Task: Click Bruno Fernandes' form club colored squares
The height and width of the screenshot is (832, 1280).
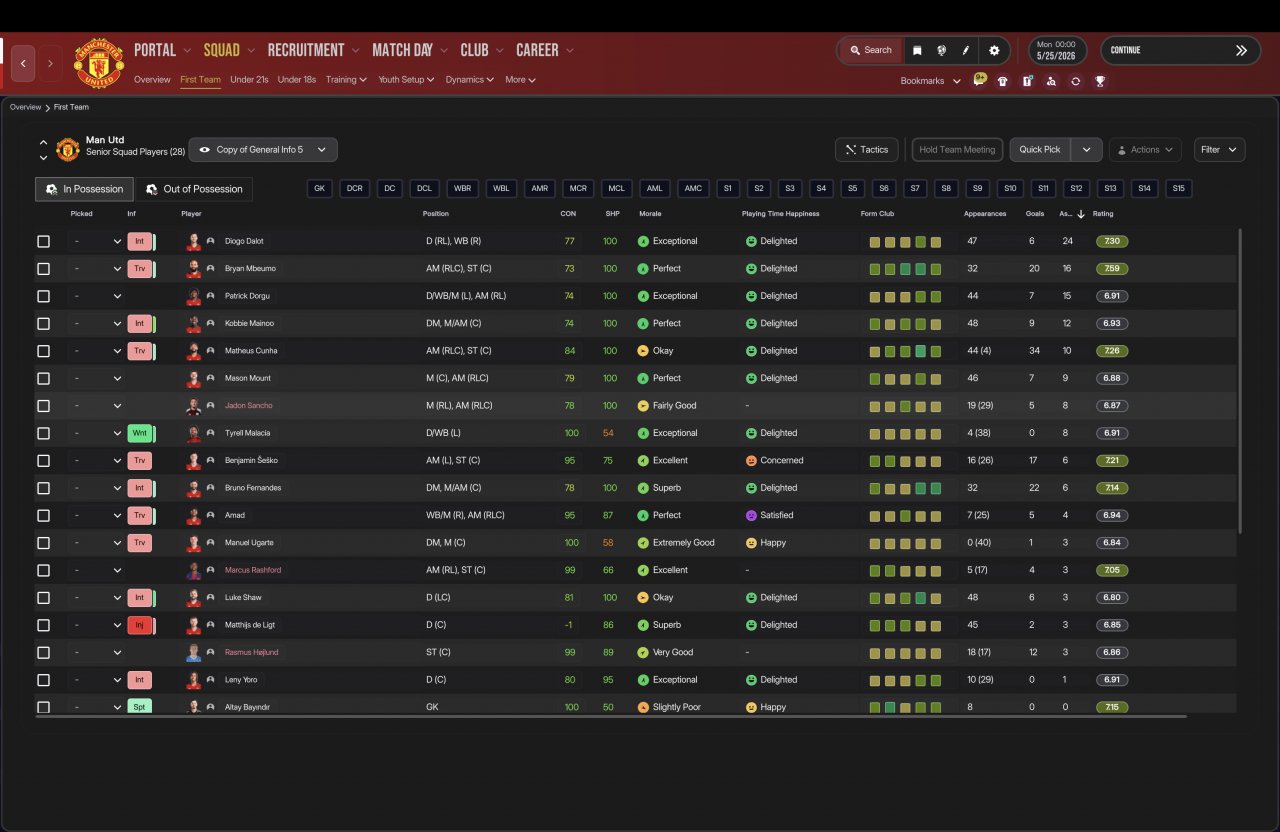Action: coord(905,488)
